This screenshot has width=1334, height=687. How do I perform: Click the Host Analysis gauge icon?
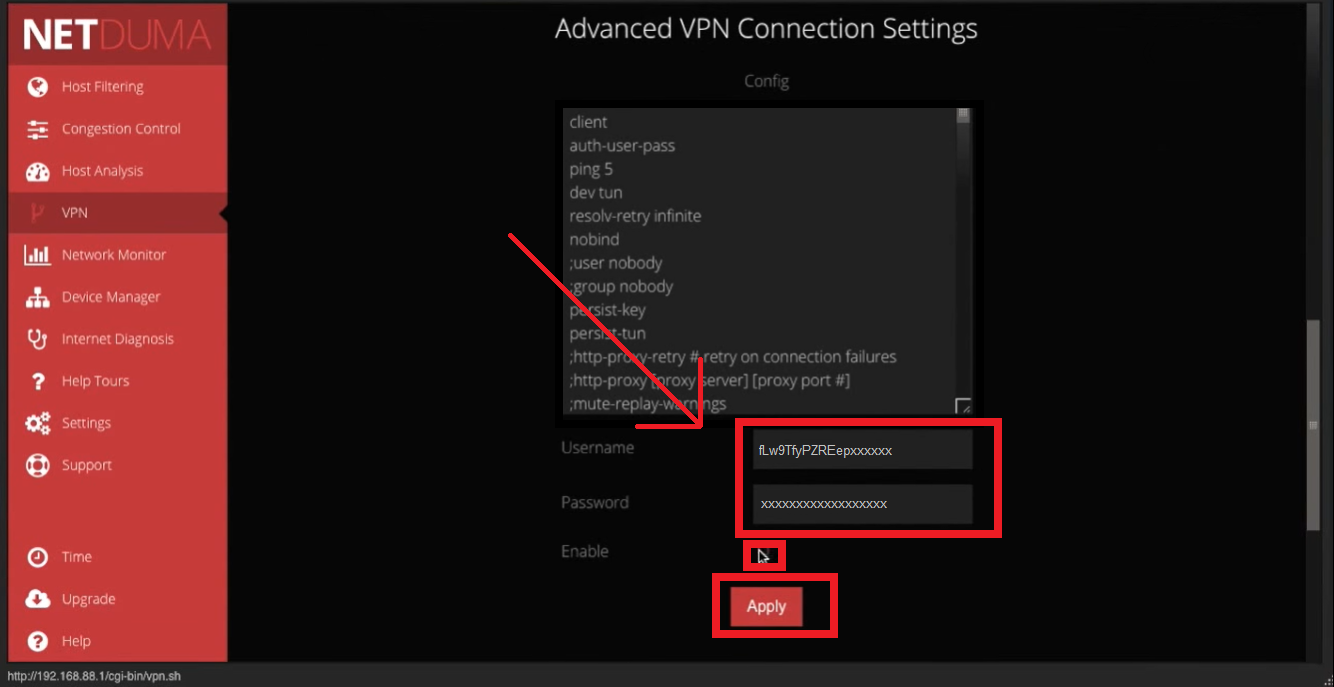38,171
